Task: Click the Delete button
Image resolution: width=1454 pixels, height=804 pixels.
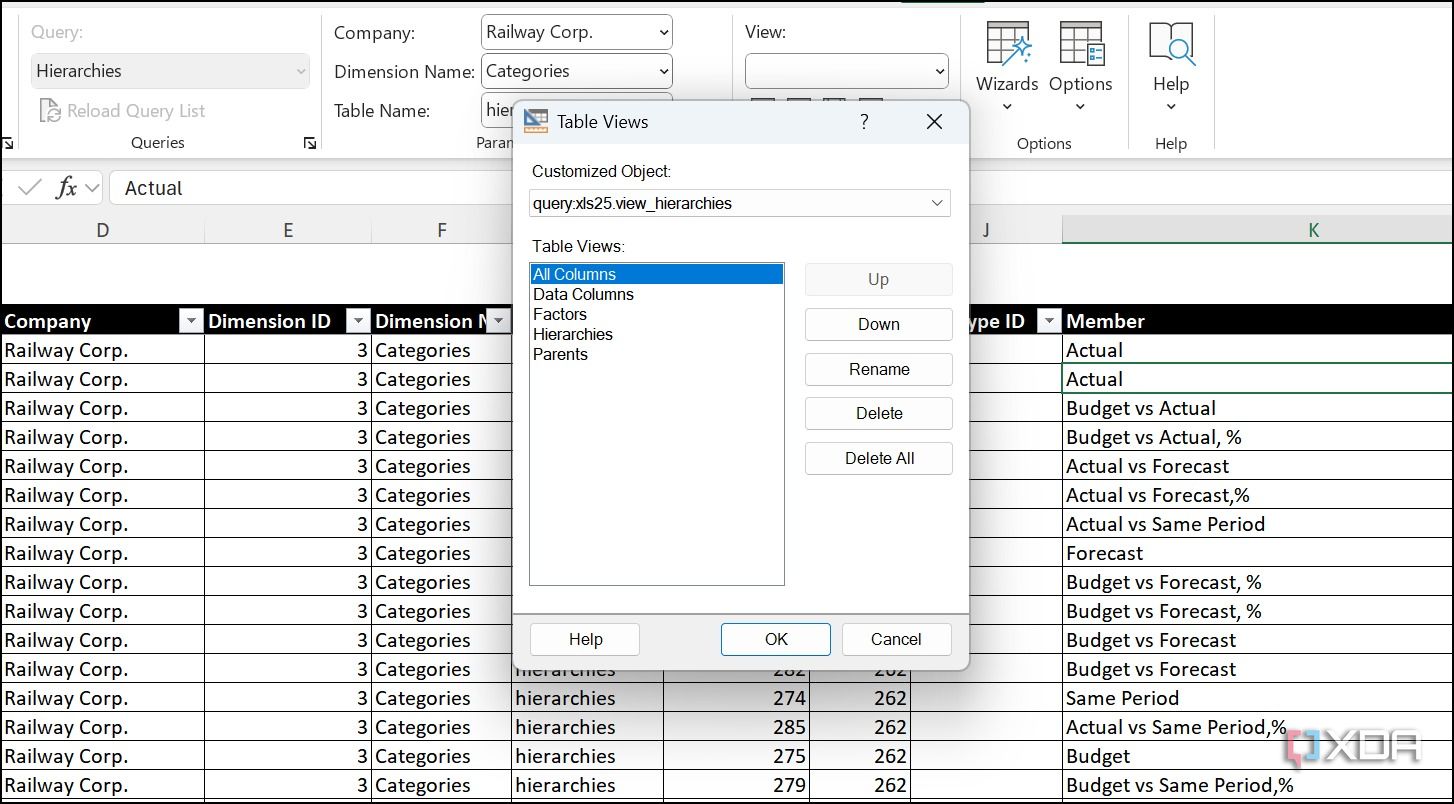Action: [878, 413]
